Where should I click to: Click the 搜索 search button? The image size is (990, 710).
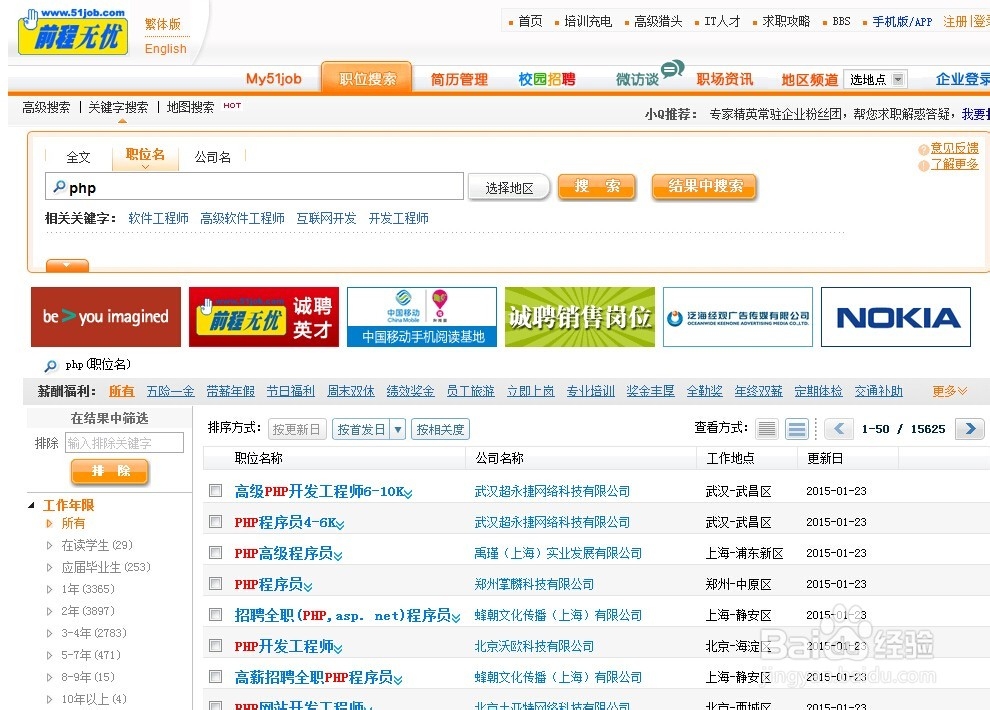(x=597, y=187)
